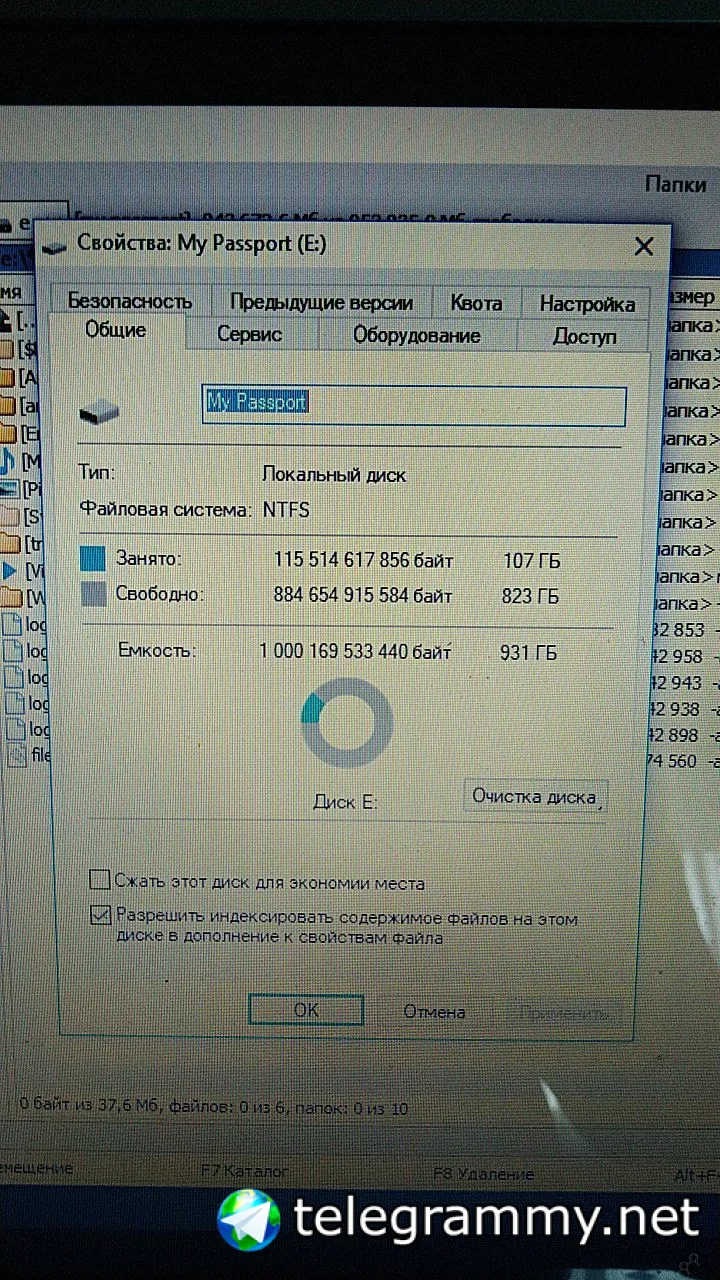Switch to the Сервис tab
The height and width of the screenshot is (1280, 720).
pyautogui.click(x=249, y=335)
